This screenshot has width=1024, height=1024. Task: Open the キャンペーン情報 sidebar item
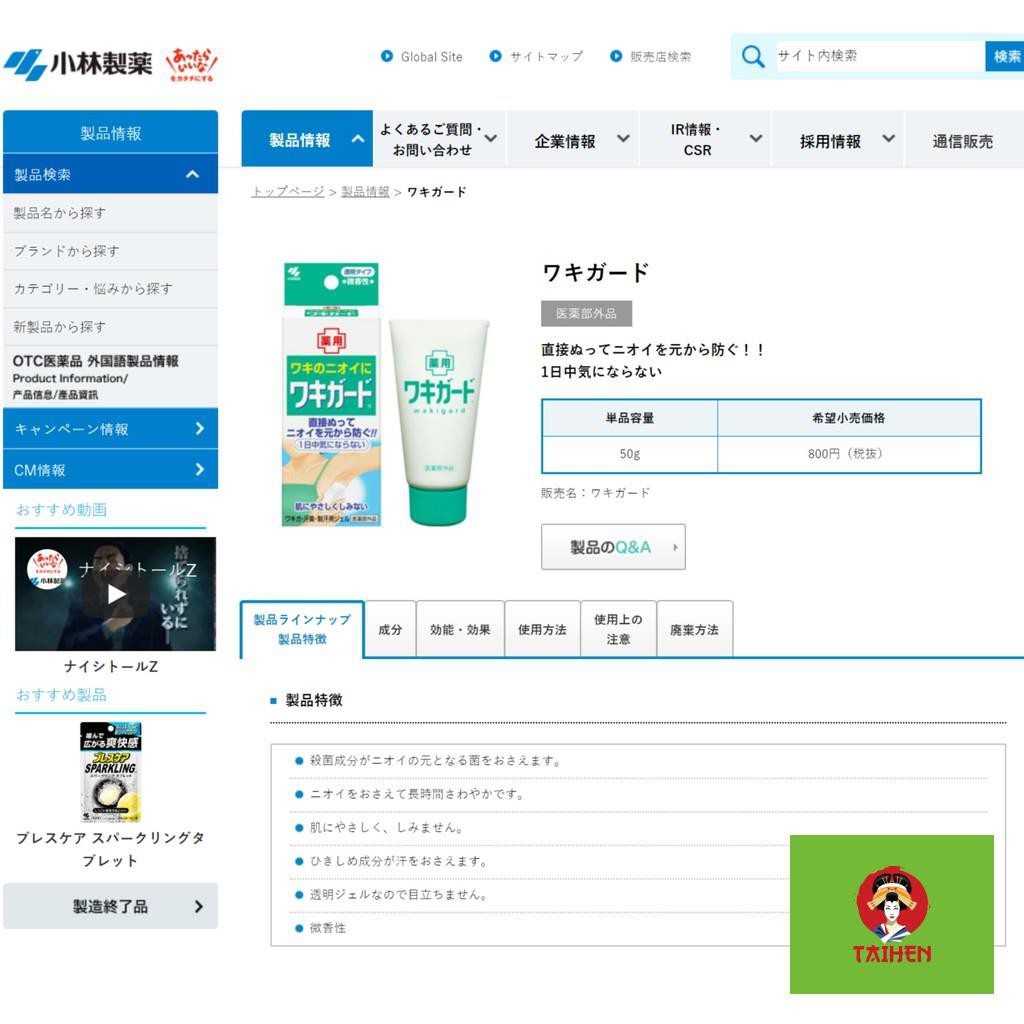pyautogui.click(x=110, y=429)
